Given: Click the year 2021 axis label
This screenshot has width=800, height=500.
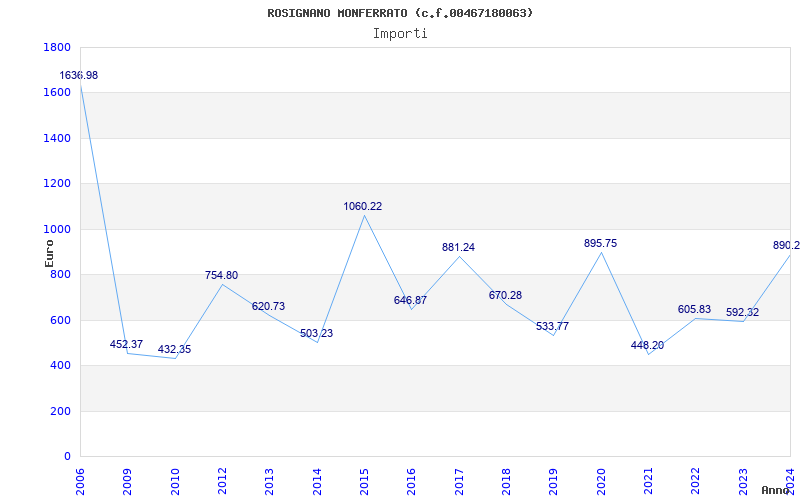Looking at the screenshot, I should click(x=648, y=481).
